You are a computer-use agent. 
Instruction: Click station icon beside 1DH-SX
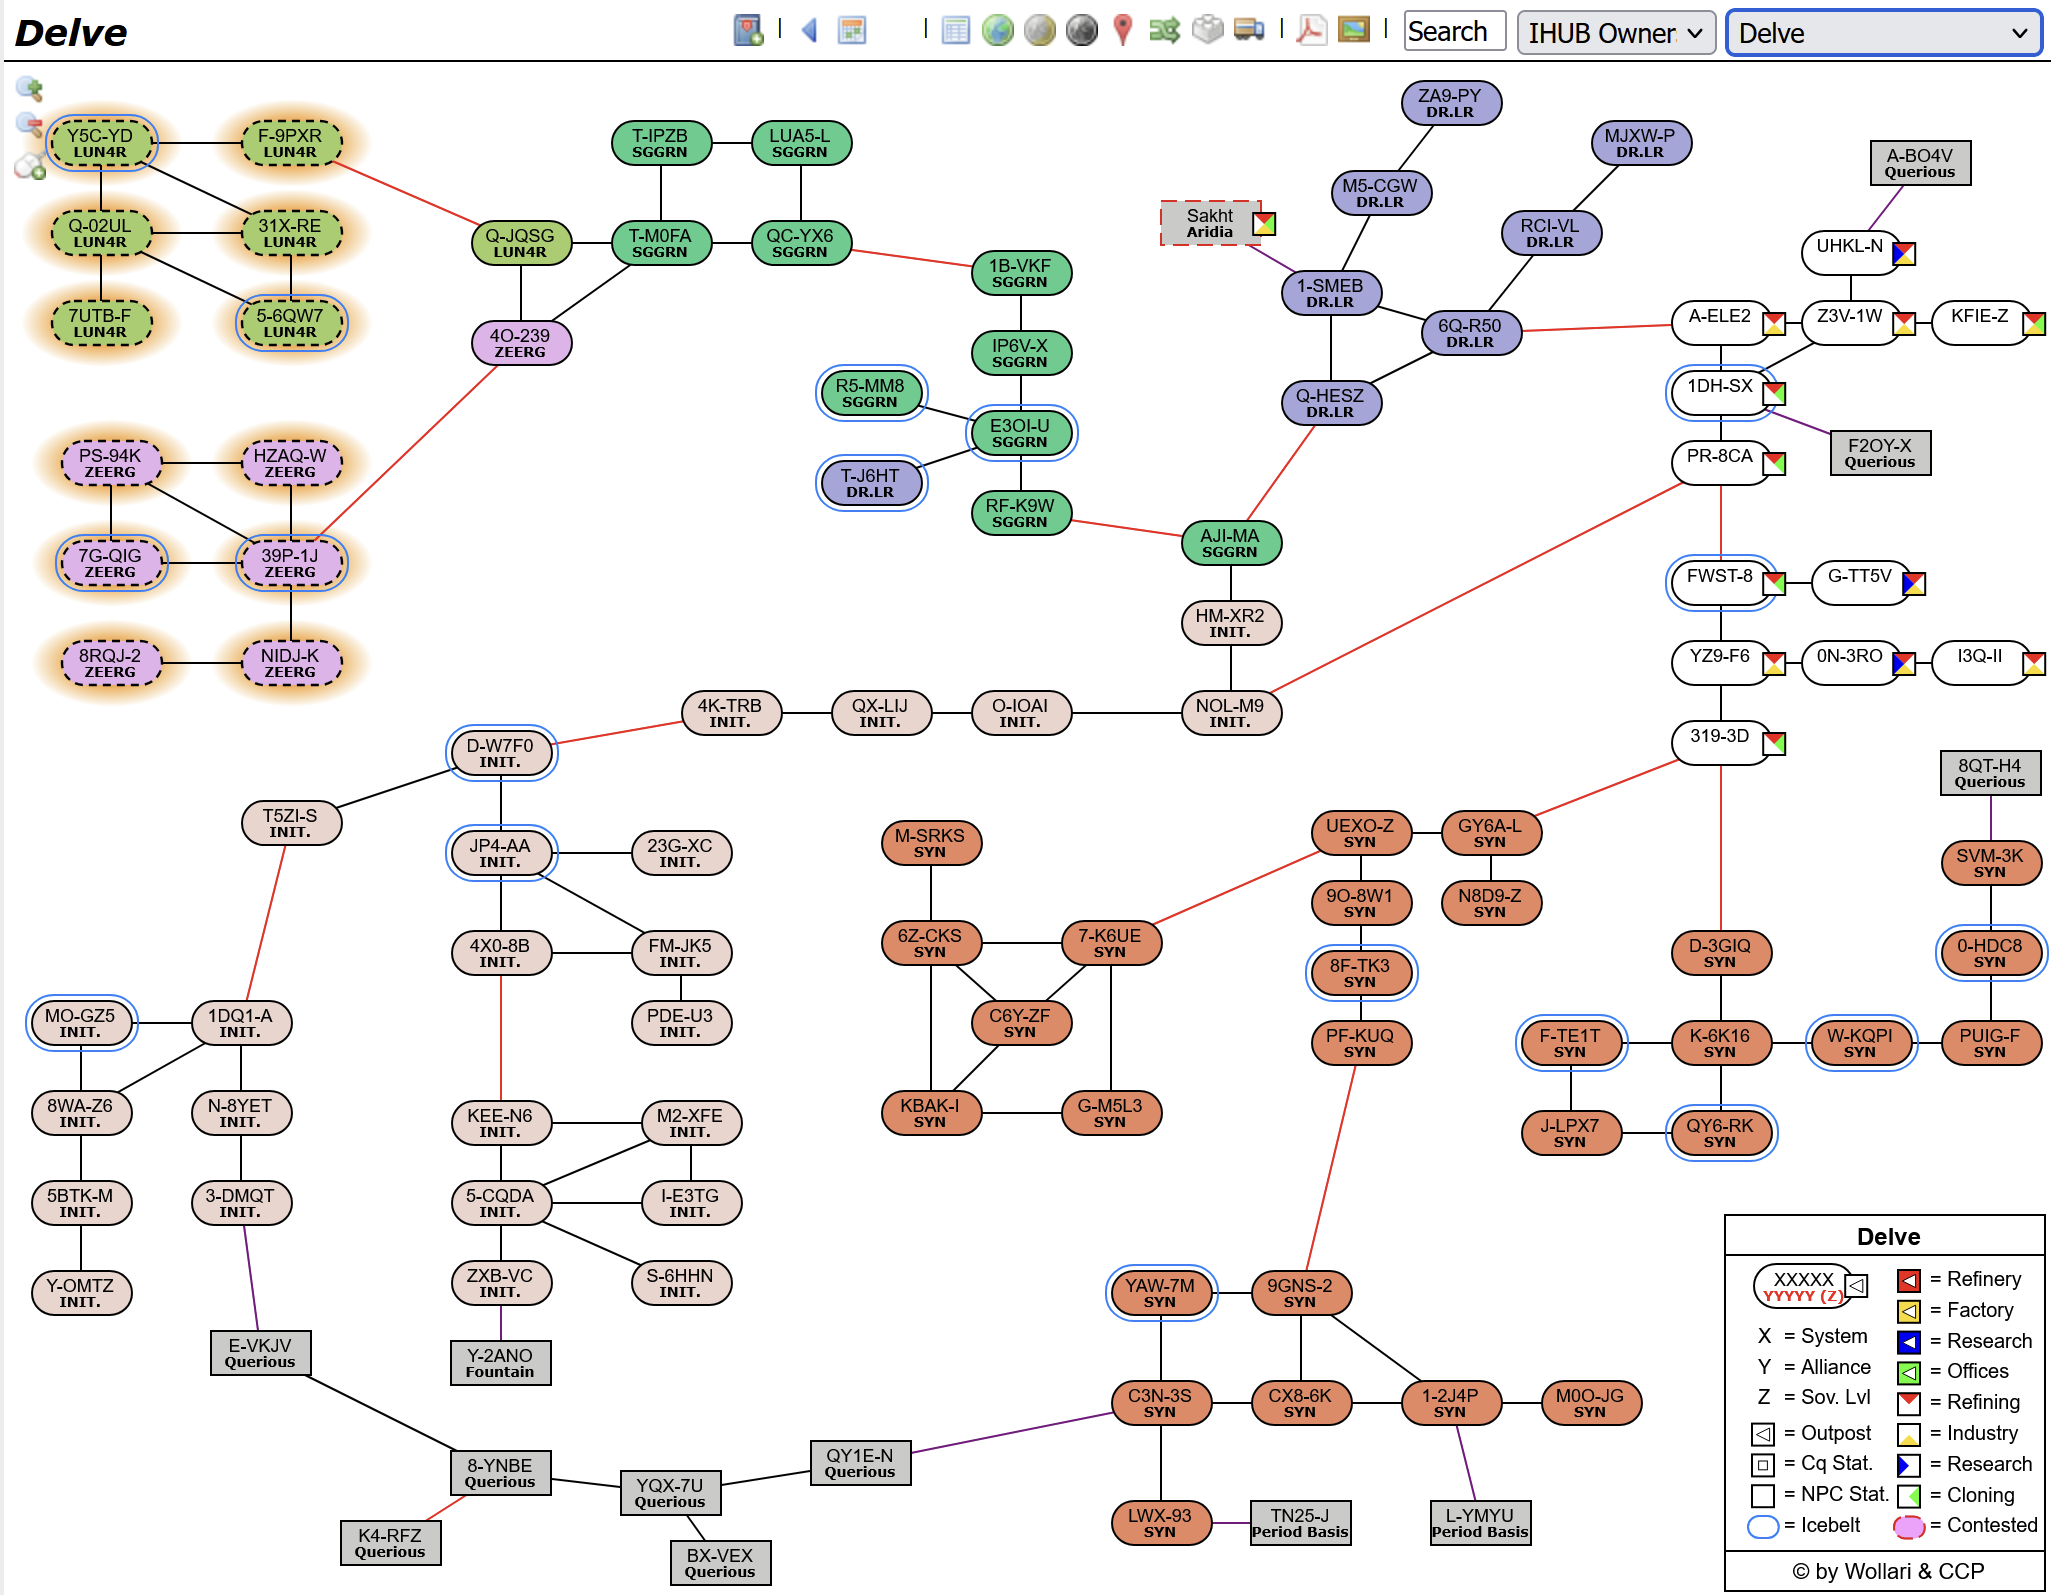(x=1774, y=393)
